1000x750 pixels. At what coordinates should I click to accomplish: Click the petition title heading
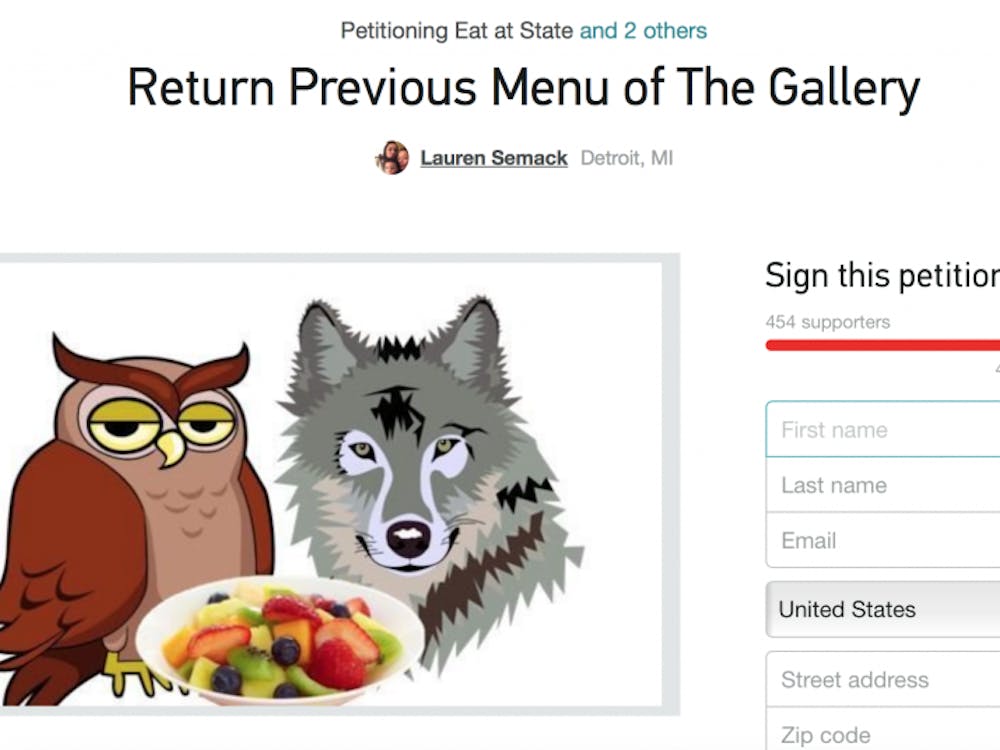click(x=524, y=87)
